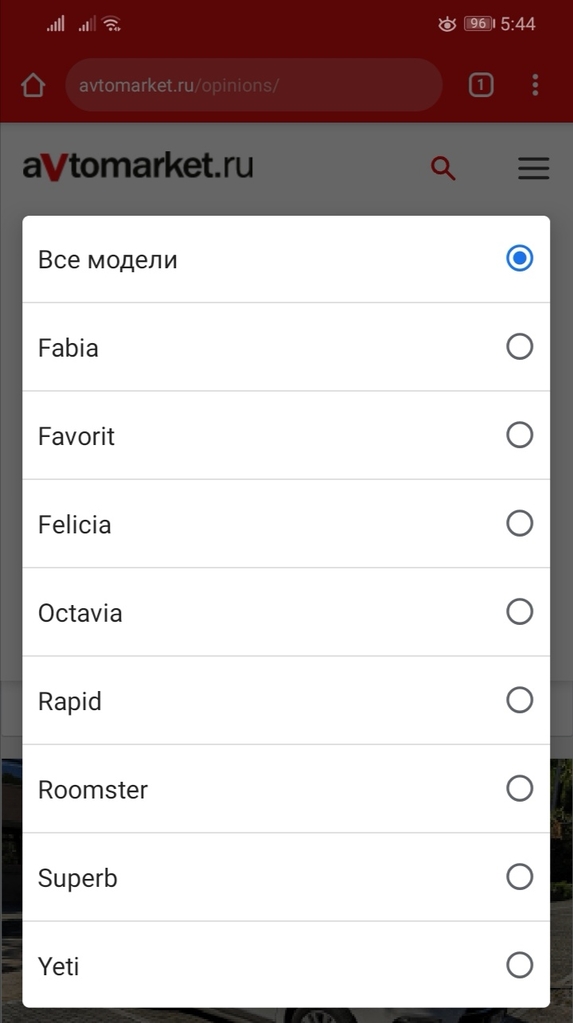573x1023 pixels.
Task: Open the tab switcher showing 1 tab
Action: click(x=480, y=85)
